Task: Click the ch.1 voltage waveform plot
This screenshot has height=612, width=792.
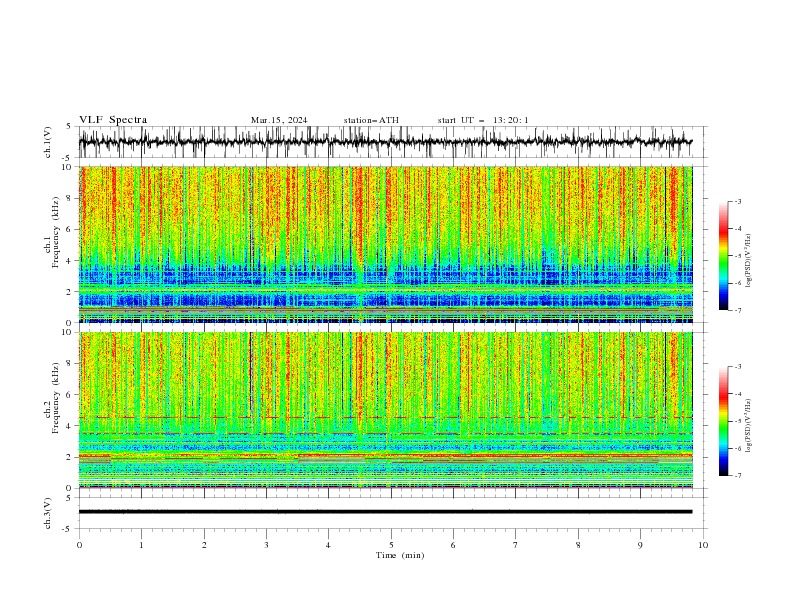Action: point(393,142)
